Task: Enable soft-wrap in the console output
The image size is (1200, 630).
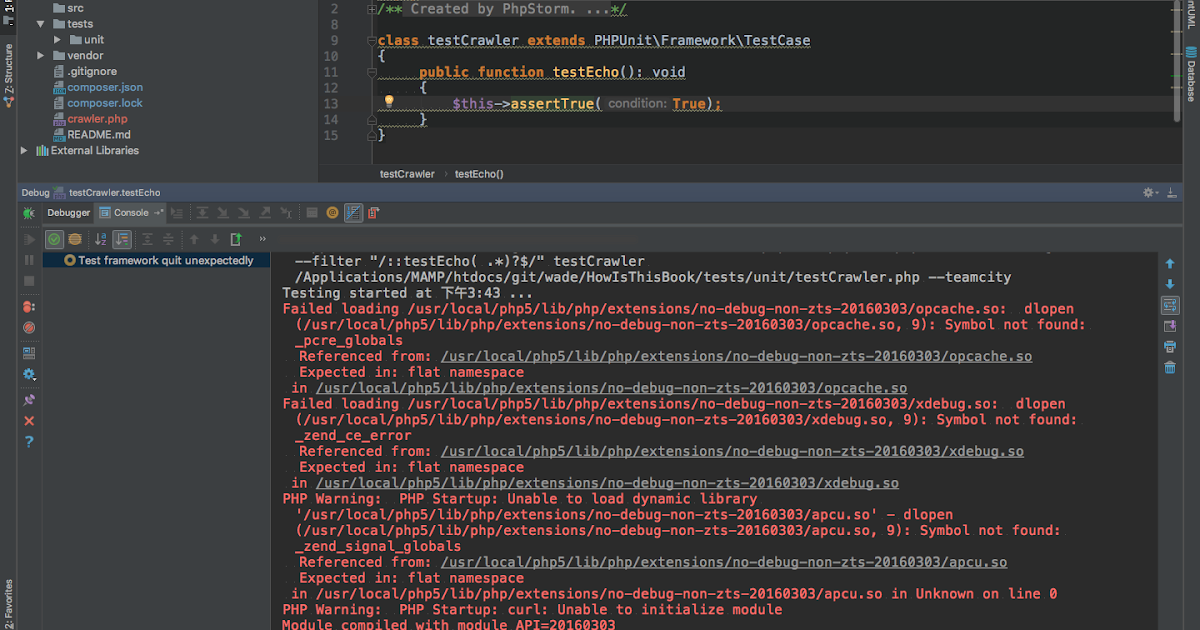Action: [1170, 304]
